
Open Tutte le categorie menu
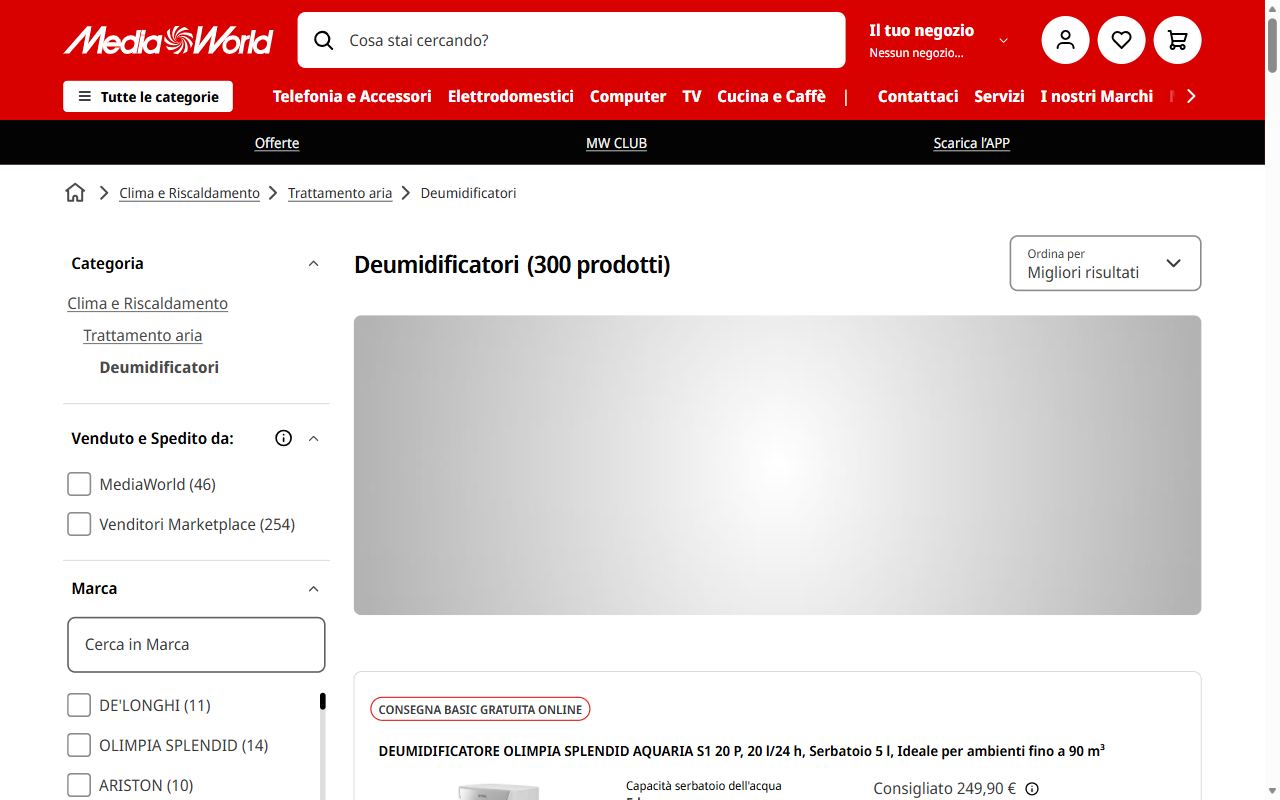point(148,97)
